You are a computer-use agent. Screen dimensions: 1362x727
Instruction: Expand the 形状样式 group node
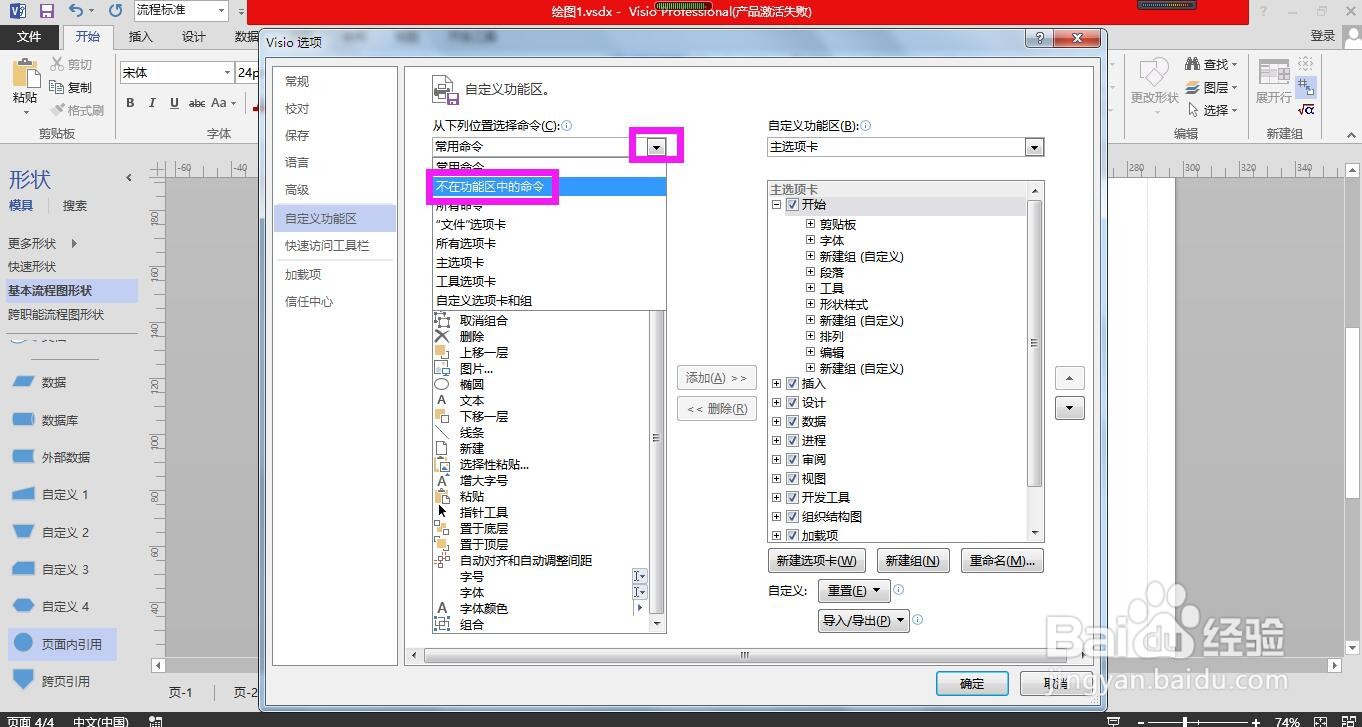pos(810,304)
